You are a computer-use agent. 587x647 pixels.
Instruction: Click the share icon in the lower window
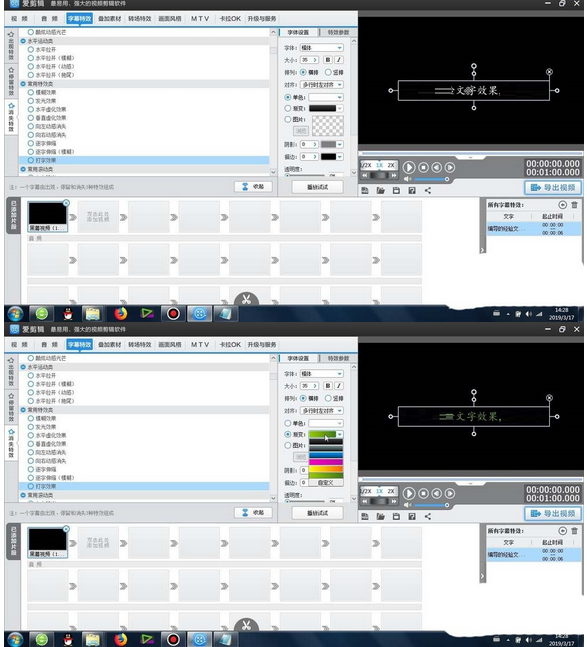(x=428, y=516)
